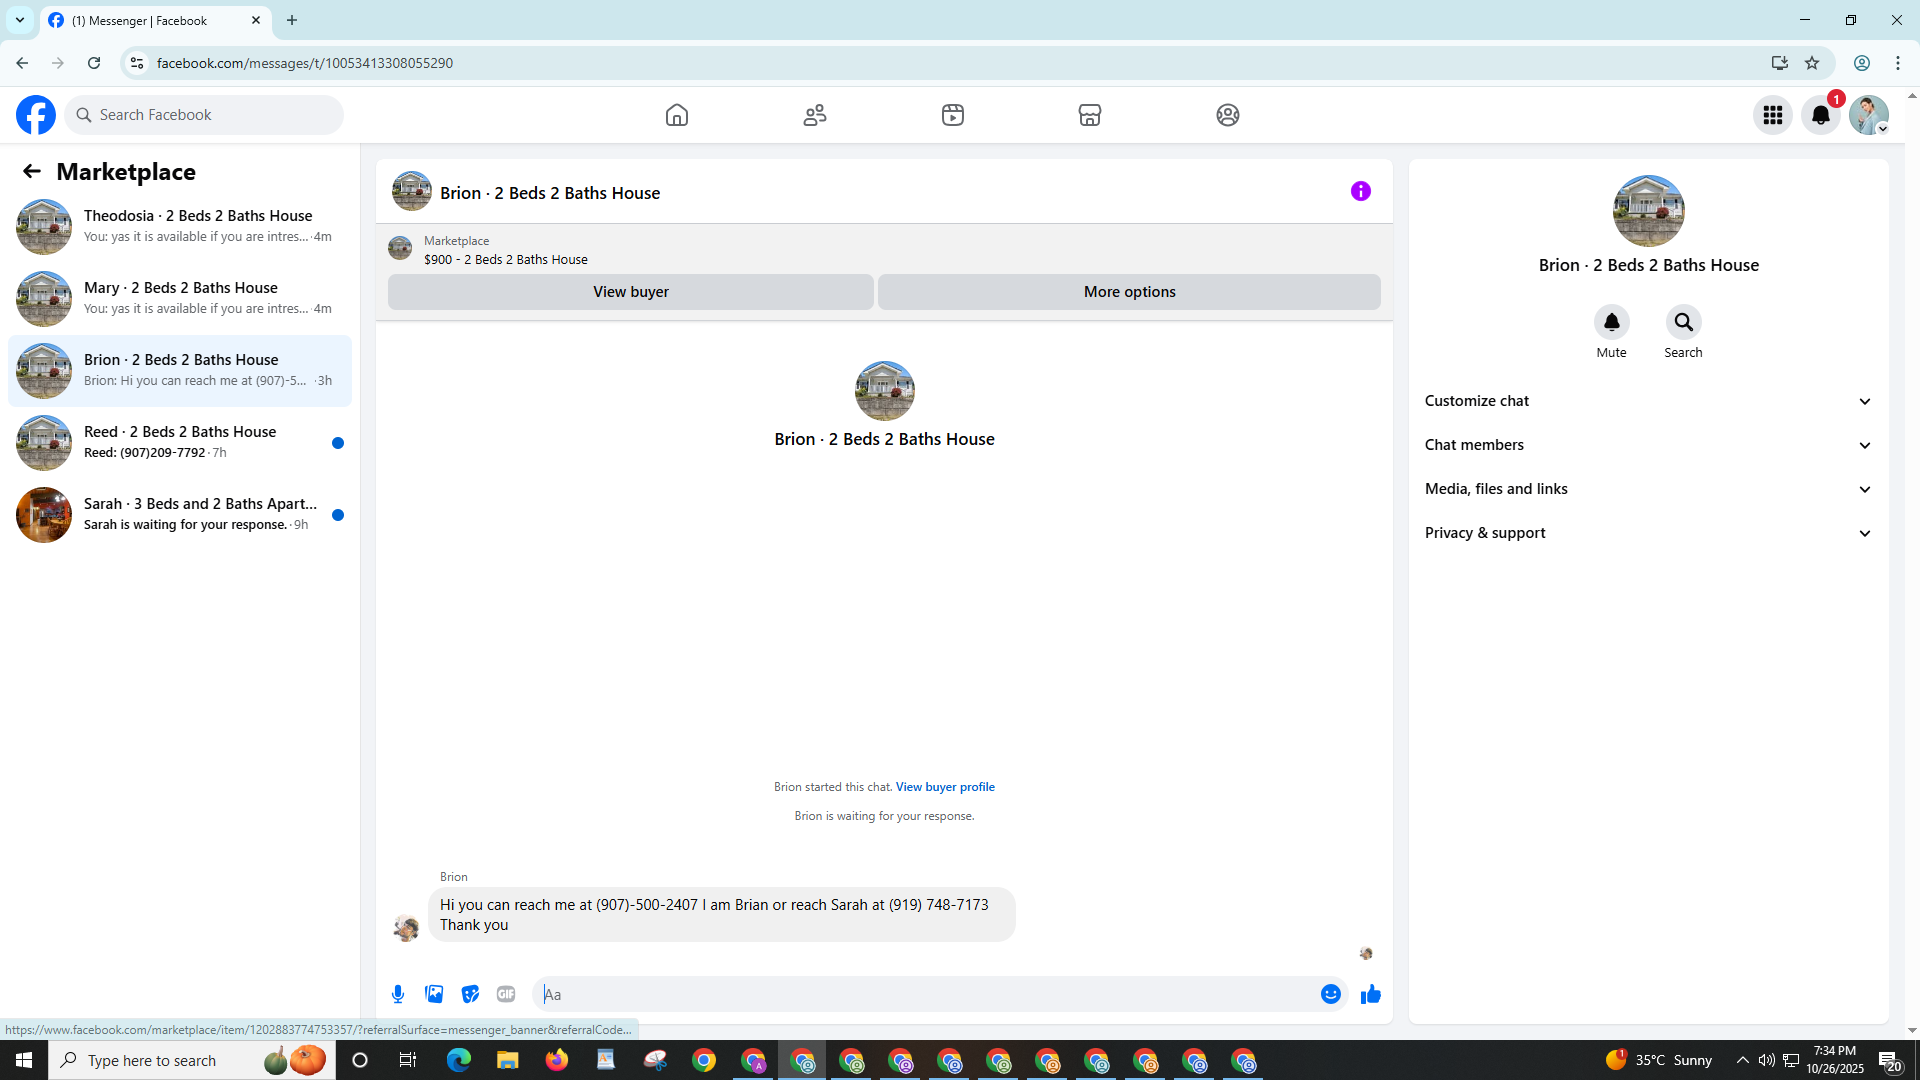Open the View buyer profile link
The width and height of the screenshot is (1920, 1080).
coord(945,787)
